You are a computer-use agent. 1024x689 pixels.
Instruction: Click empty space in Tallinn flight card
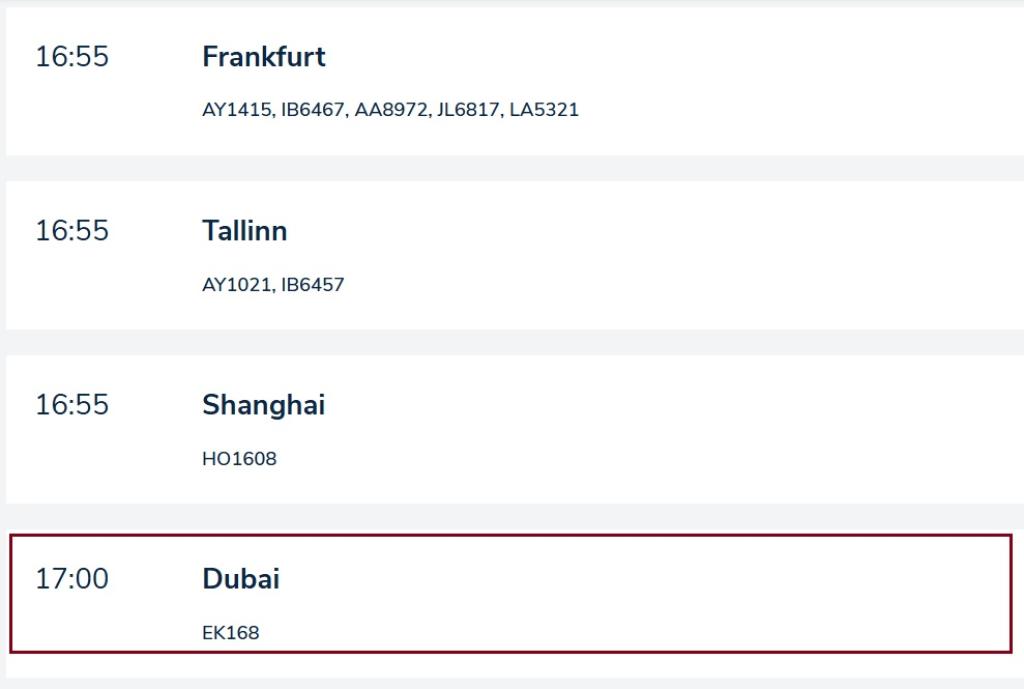coord(700,255)
